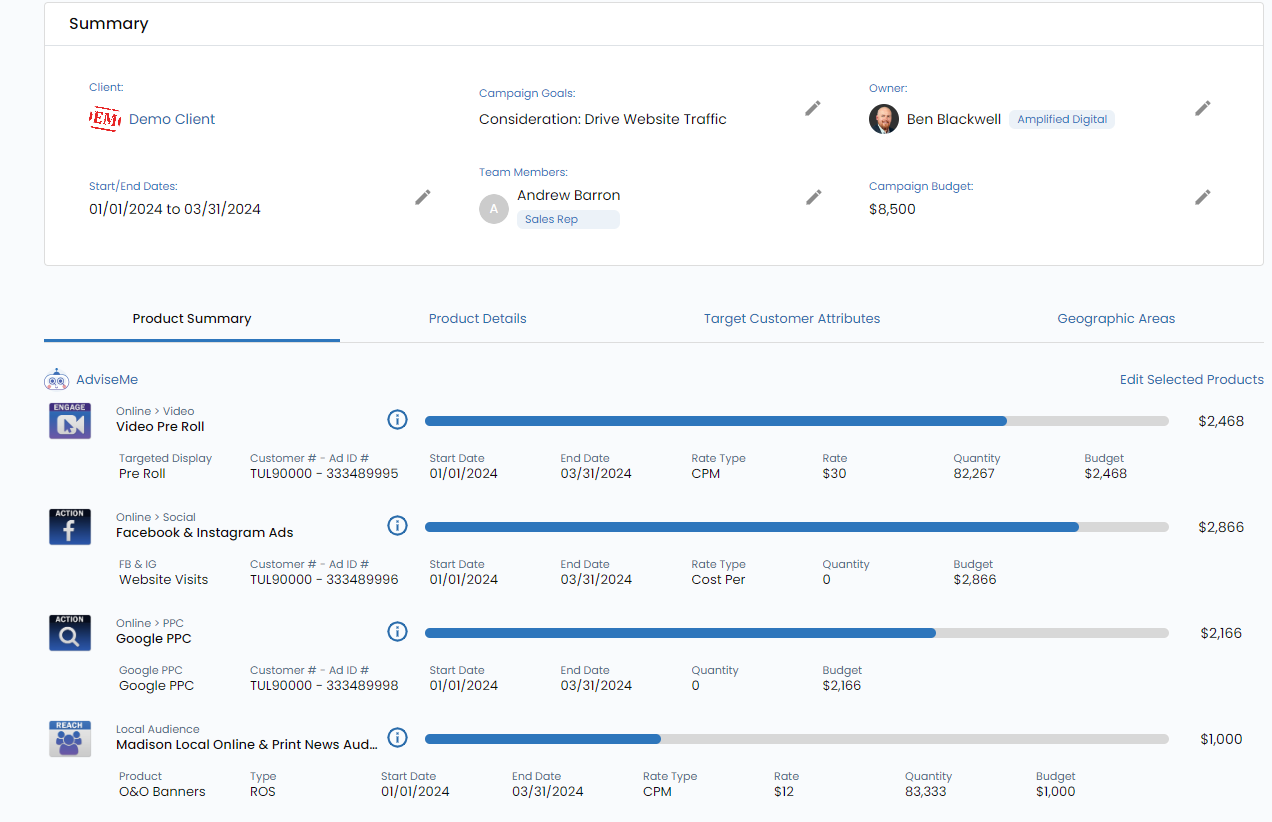Select the Product Summary tab
Viewport: 1272px width, 822px height.
(192, 319)
